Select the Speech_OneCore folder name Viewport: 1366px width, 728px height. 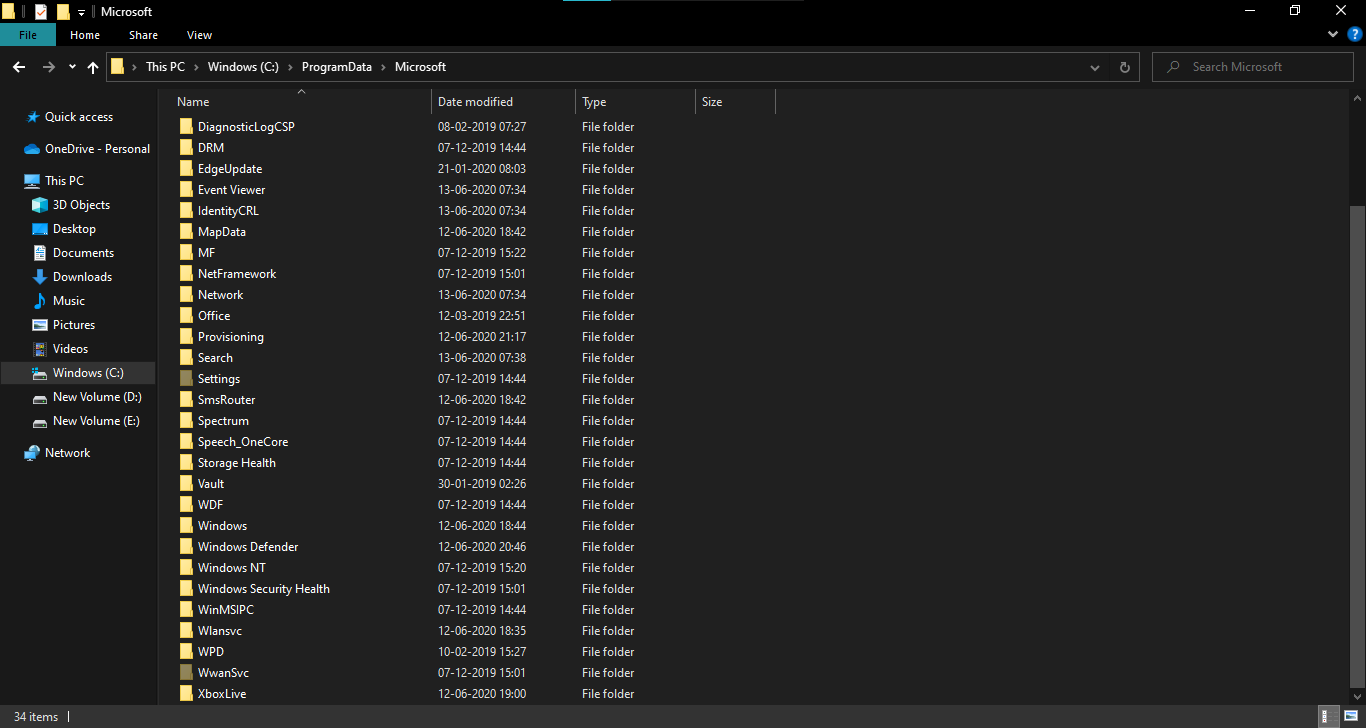click(x=243, y=442)
